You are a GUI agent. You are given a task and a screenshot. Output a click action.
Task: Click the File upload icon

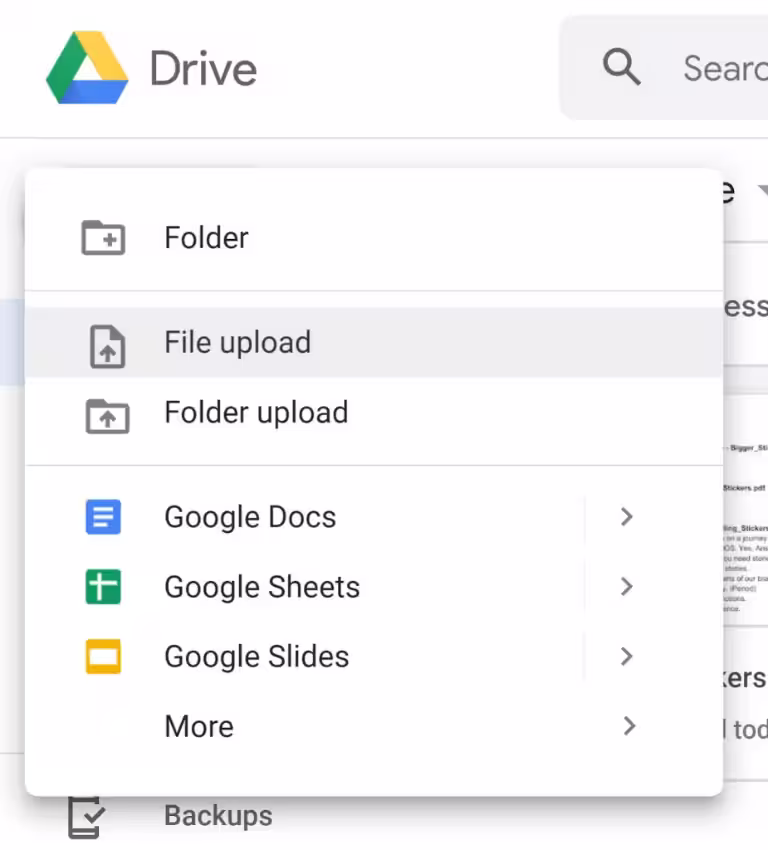click(106, 343)
